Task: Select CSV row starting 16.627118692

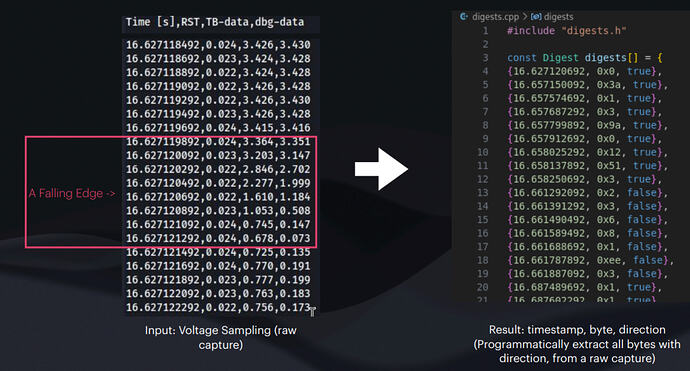Action: coord(218,59)
